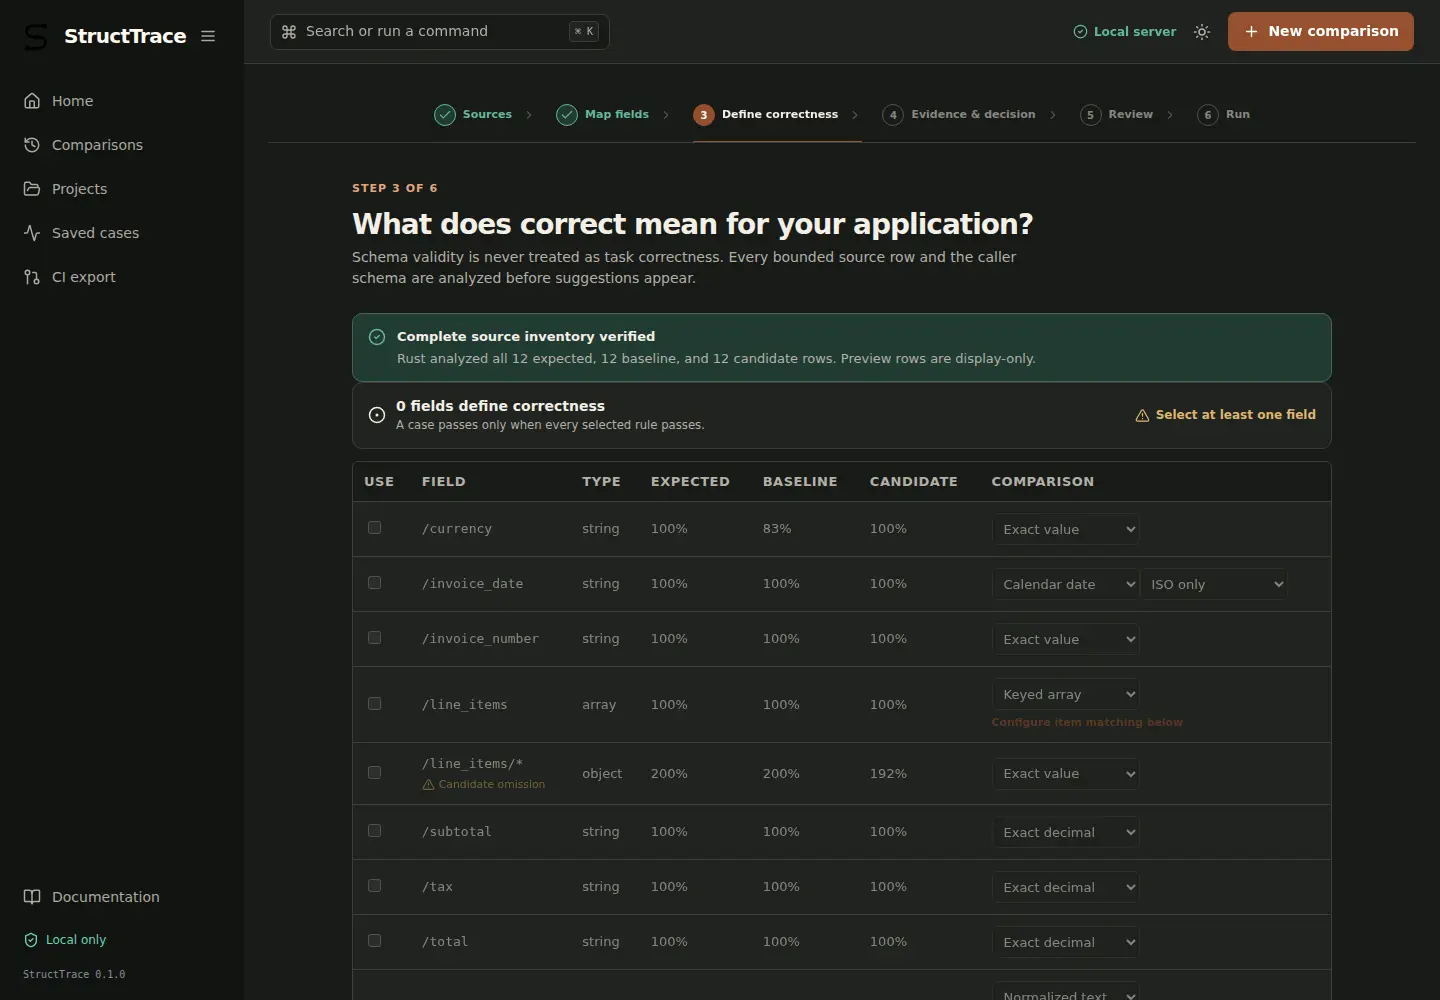
Task: Open the /line_items/* comparison dropdown
Action: (1066, 774)
